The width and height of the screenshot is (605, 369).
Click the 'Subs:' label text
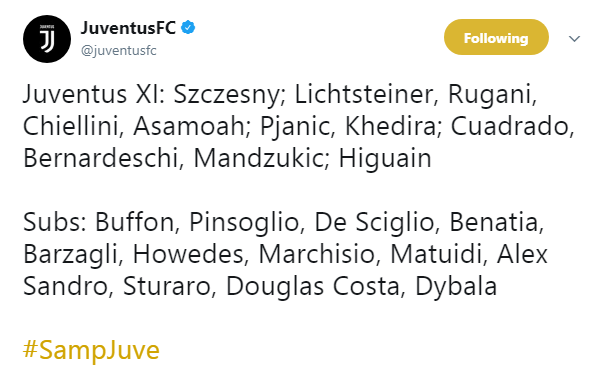coord(55,222)
